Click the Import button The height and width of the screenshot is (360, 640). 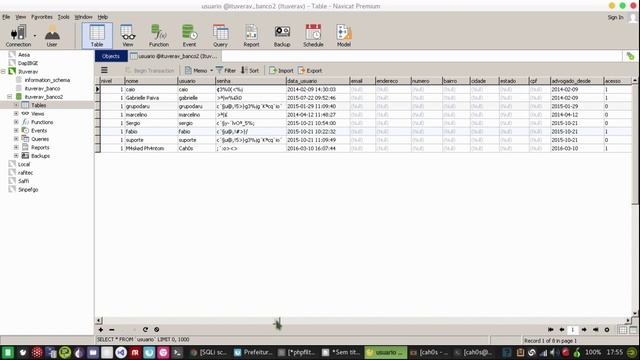[281, 70]
